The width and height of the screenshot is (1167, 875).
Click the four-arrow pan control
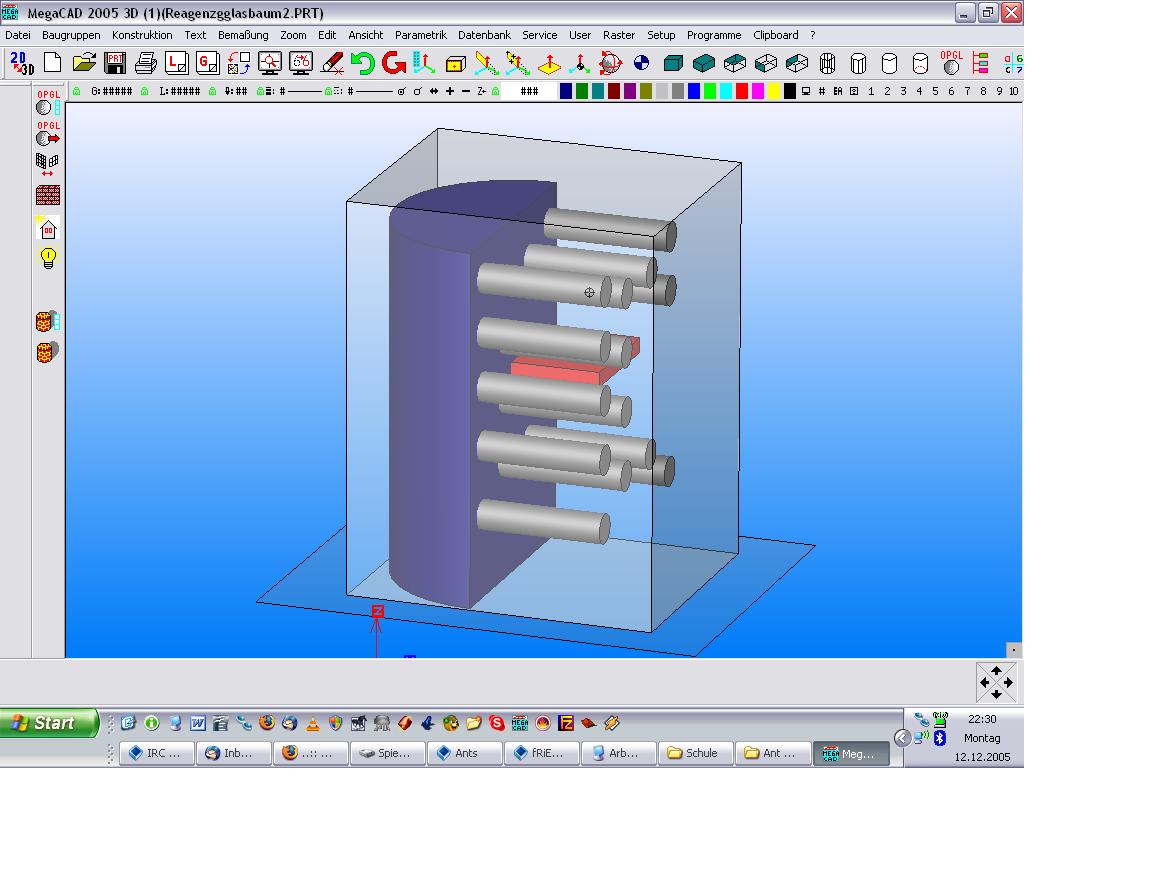pyautogui.click(x=996, y=683)
